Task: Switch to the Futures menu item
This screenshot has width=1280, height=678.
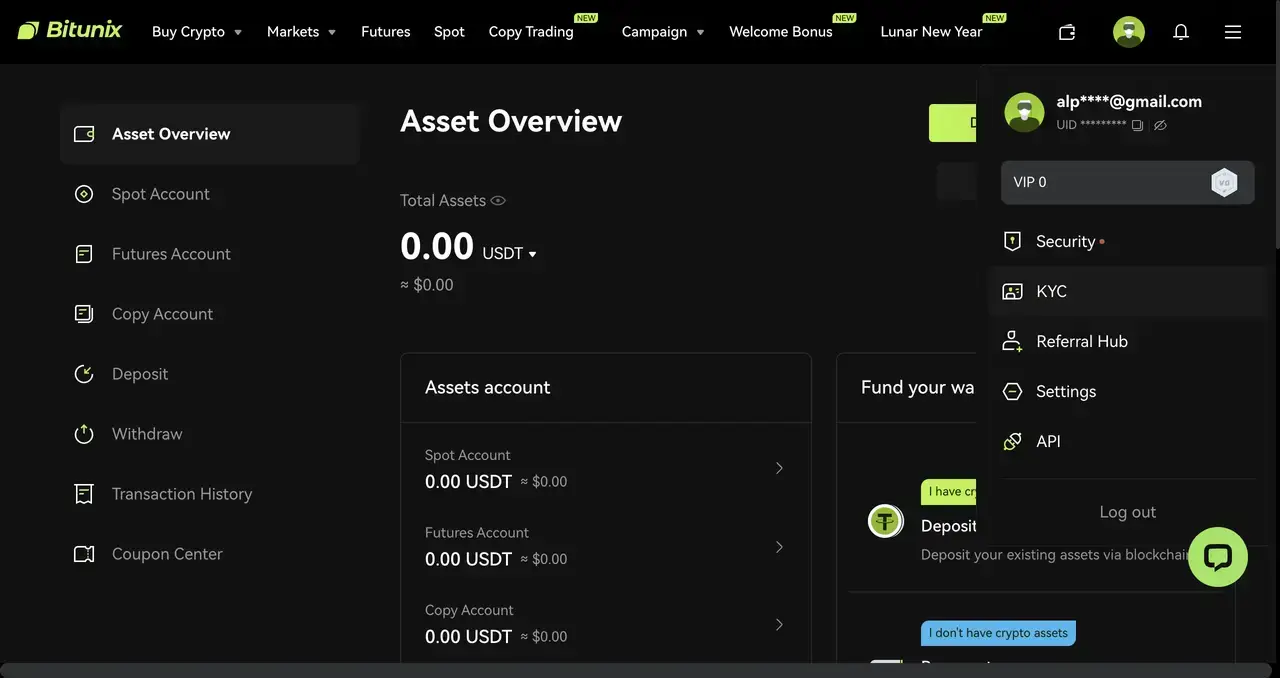Action: [386, 31]
